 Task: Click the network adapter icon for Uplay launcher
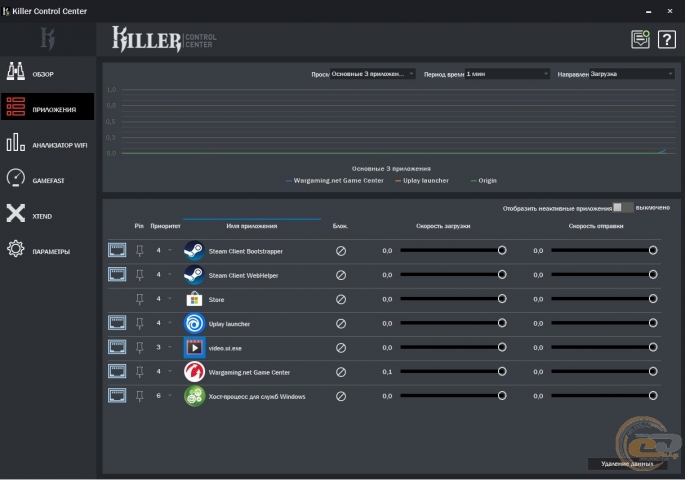(x=117, y=323)
